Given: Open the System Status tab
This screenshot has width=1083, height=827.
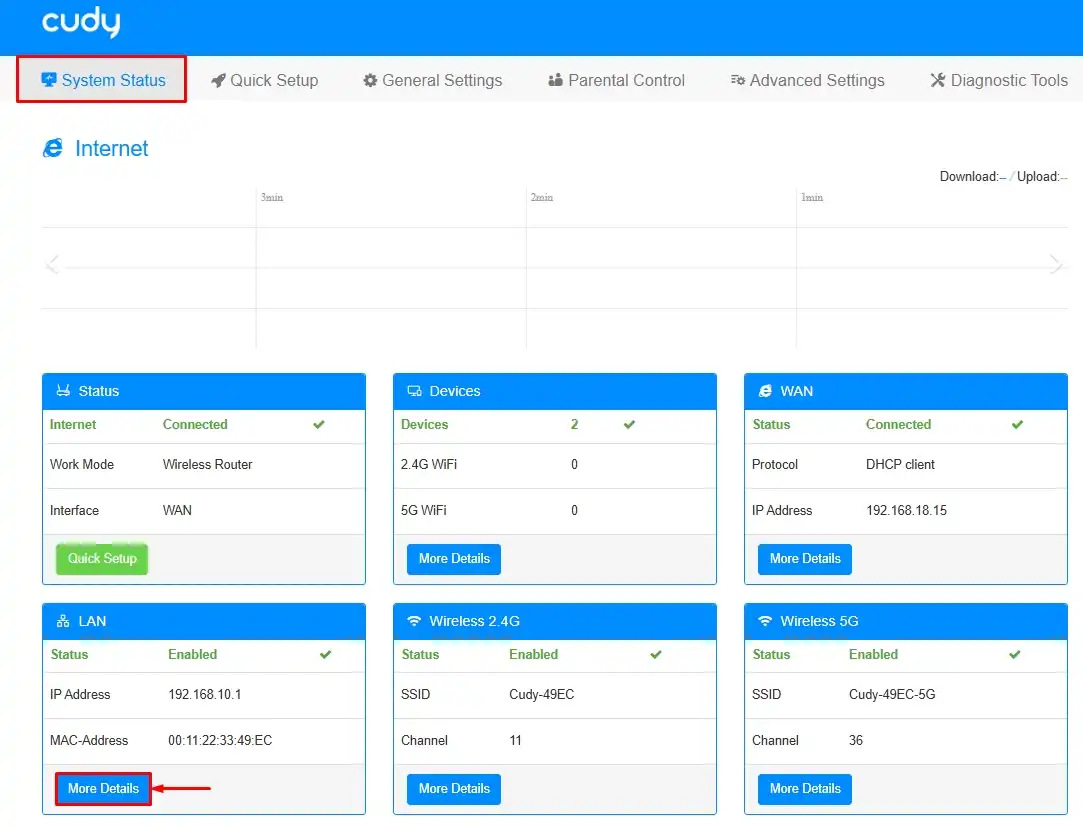Looking at the screenshot, I should coord(102,80).
